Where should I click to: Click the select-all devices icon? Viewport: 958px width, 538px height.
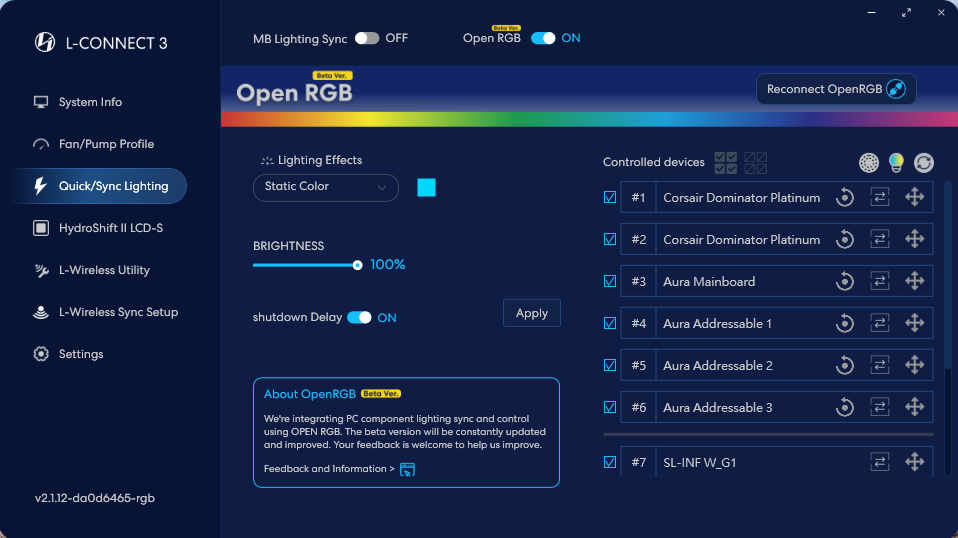tap(726, 162)
